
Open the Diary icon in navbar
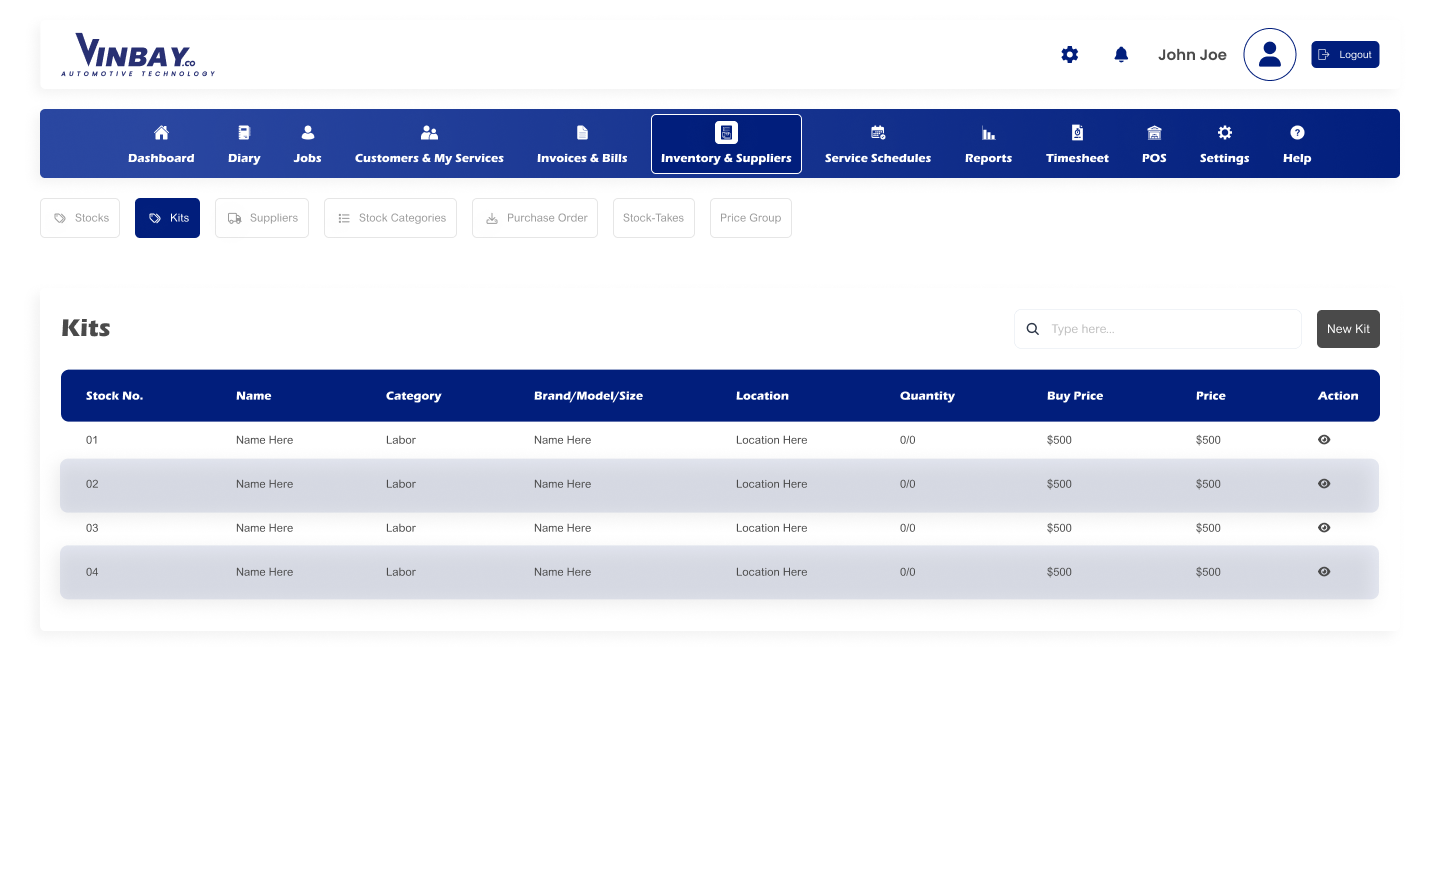[244, 133]
